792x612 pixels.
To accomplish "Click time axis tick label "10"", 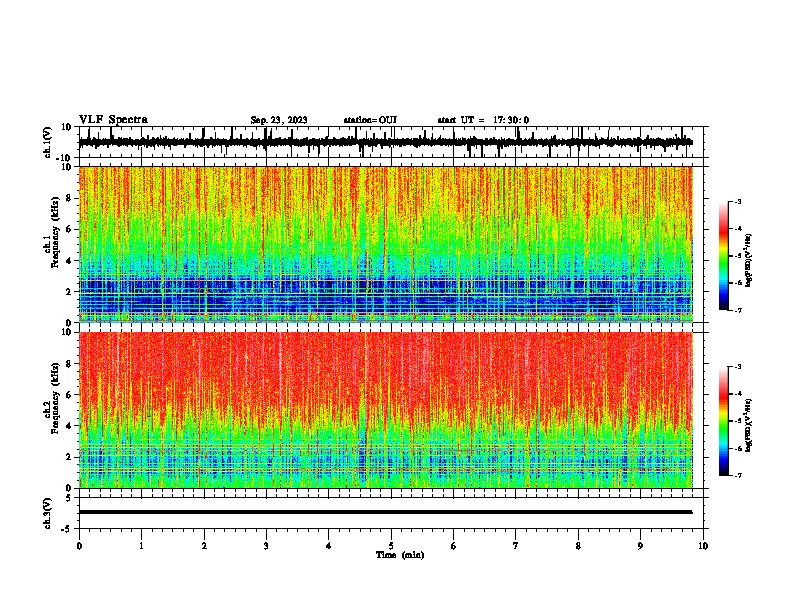I will tap(703, 546).
